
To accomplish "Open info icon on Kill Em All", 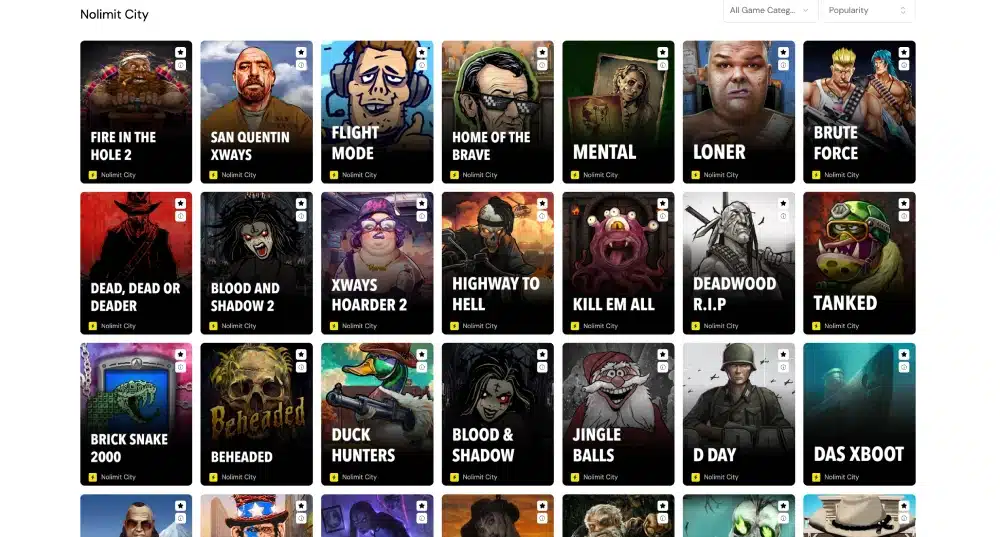I will tap(663, 216).
